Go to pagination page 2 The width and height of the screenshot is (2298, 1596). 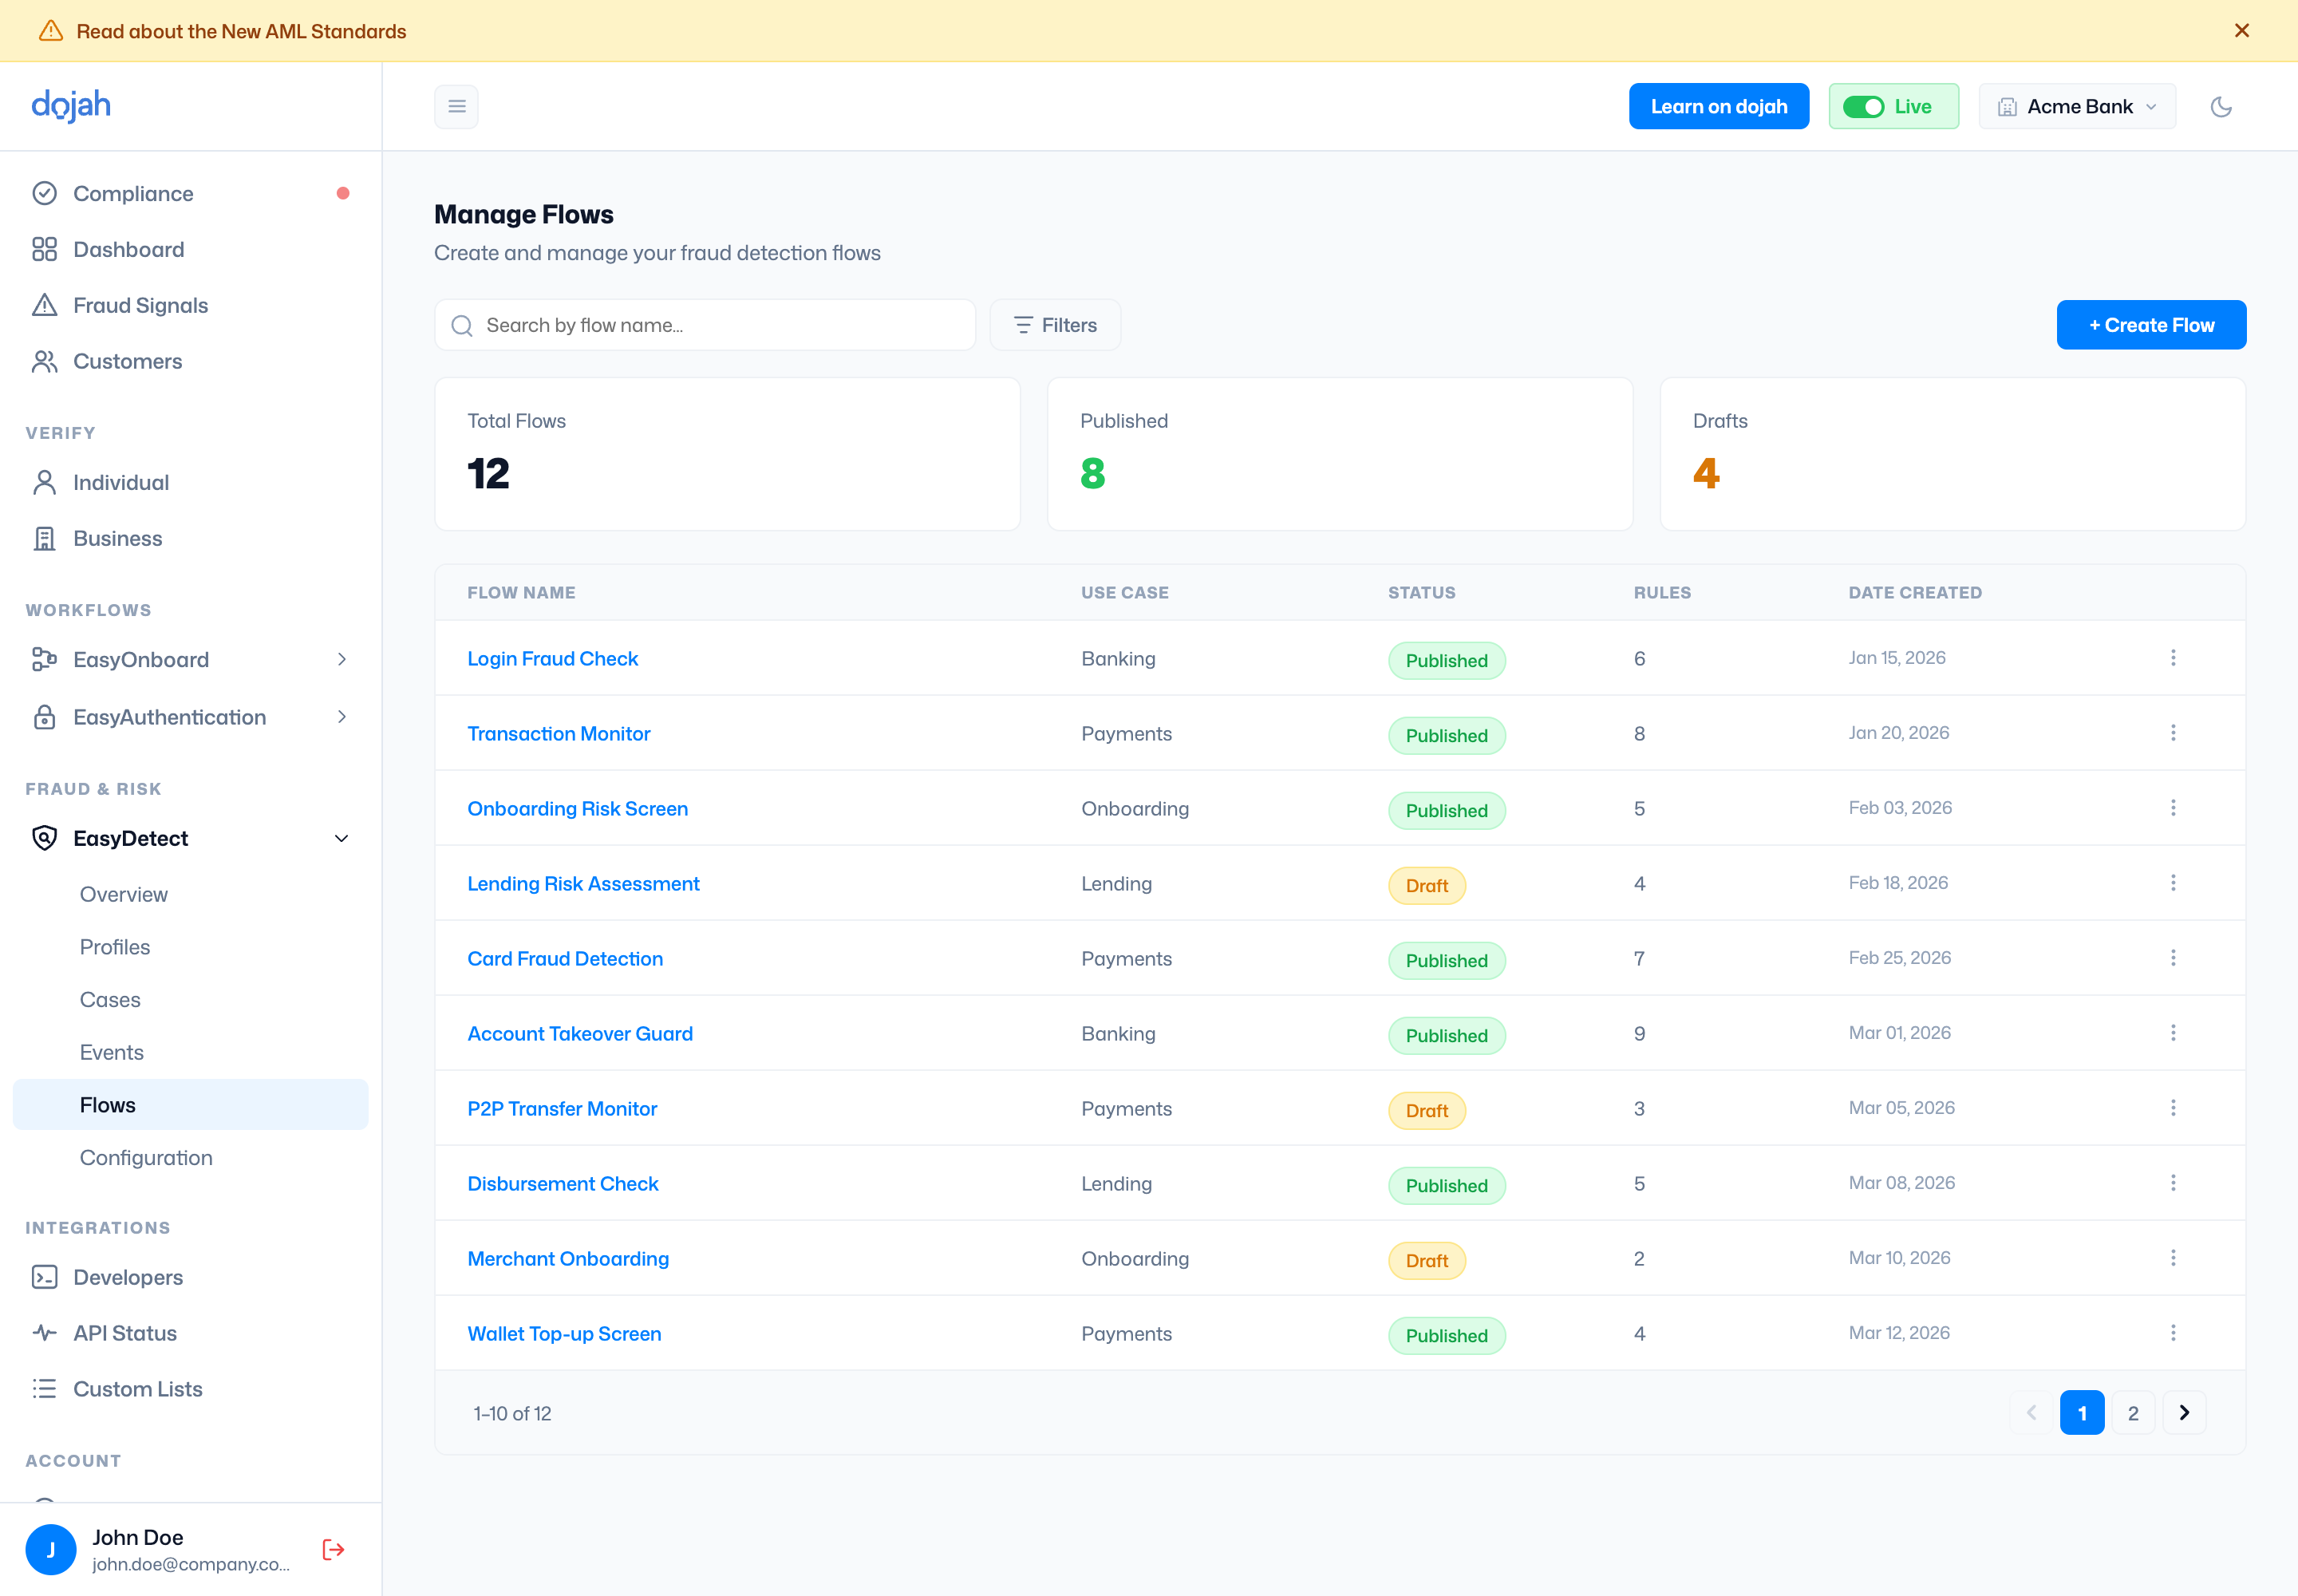click(2133, 1413)
